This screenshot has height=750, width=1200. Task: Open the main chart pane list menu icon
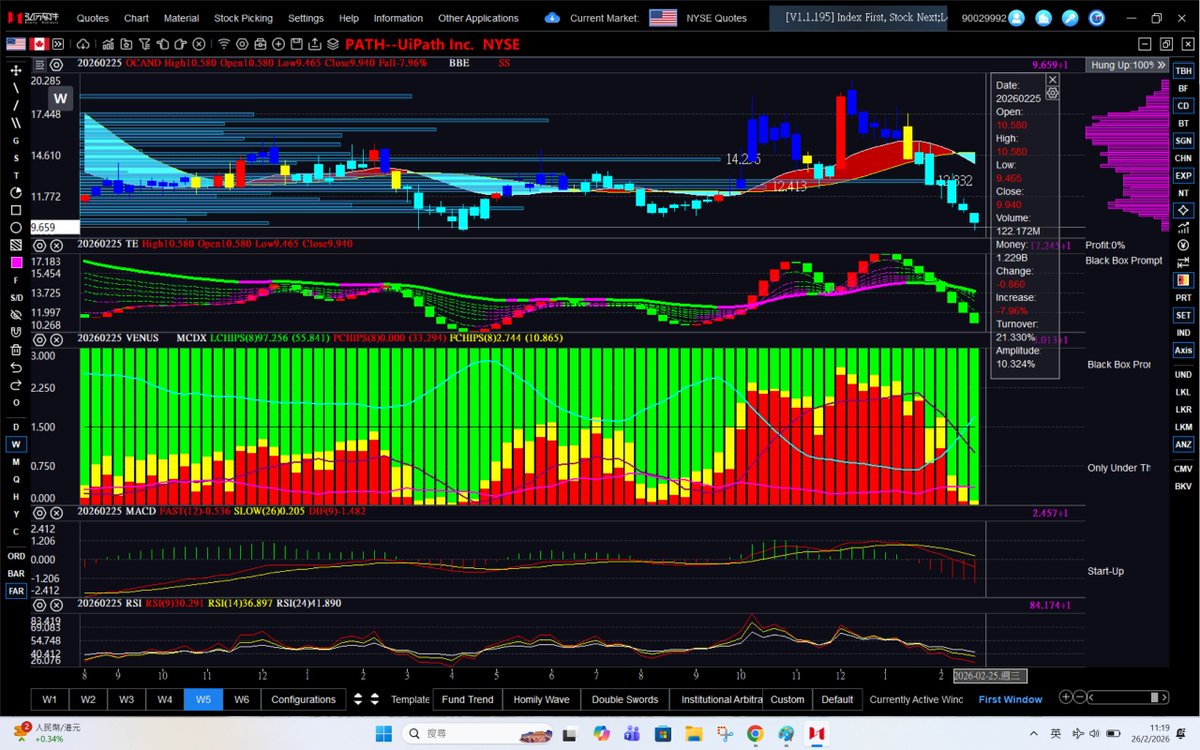click(x=39, y=63)
